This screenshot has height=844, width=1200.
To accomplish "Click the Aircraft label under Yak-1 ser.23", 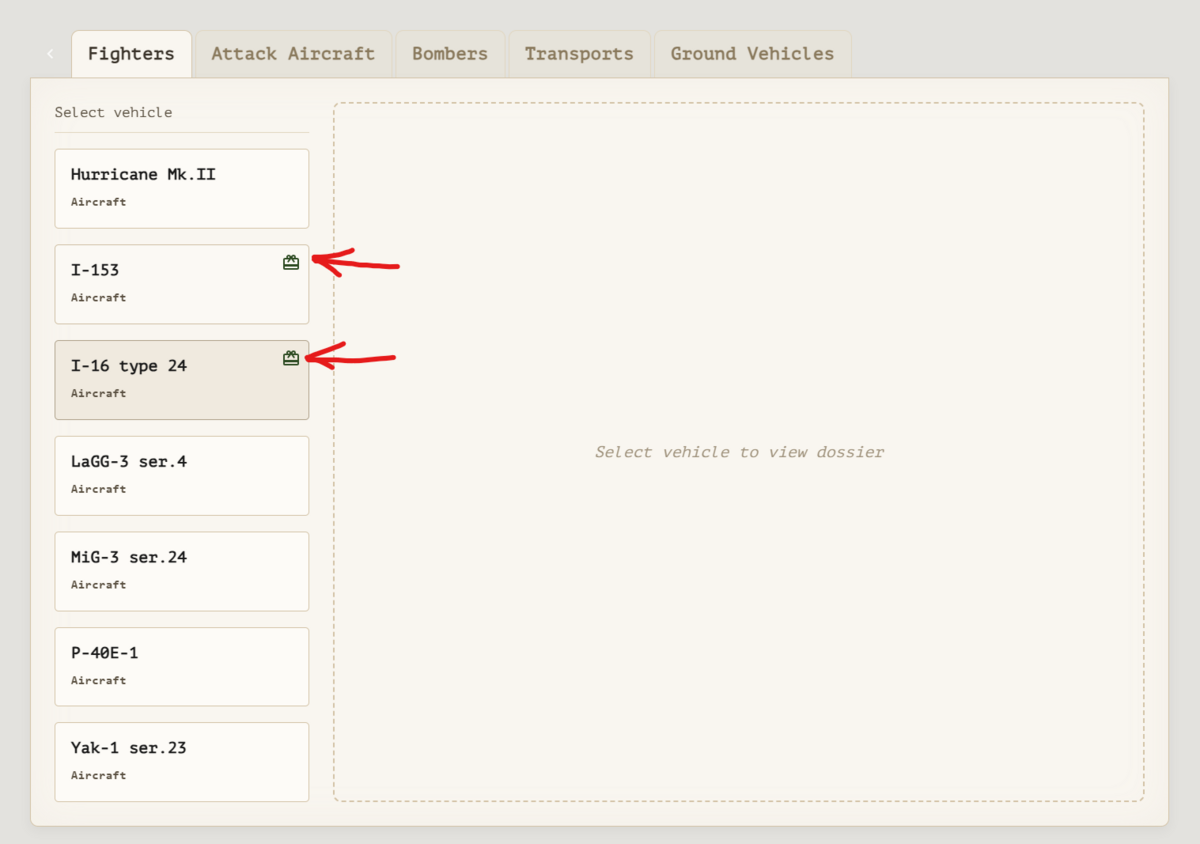I will coord(98,775).
